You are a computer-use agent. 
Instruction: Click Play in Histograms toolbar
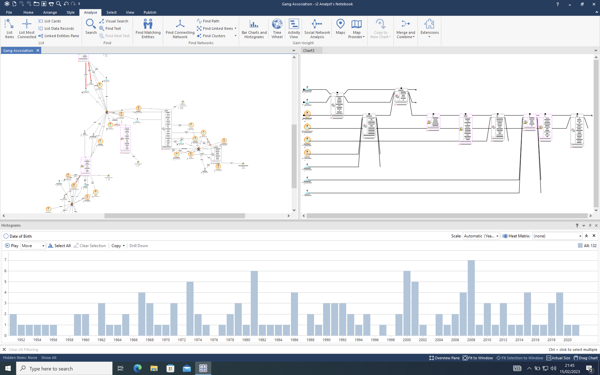(x=11, y=246)
